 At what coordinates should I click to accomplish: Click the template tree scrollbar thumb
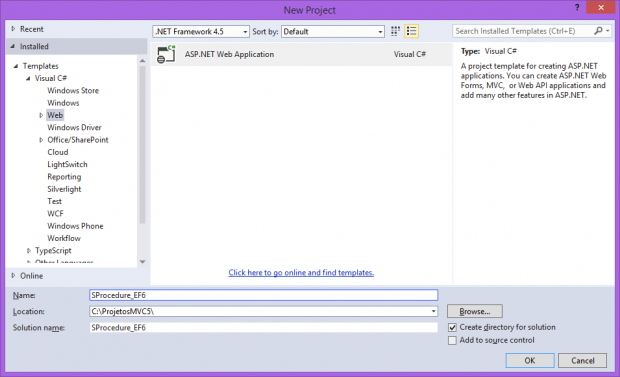[x=143, y=144]
